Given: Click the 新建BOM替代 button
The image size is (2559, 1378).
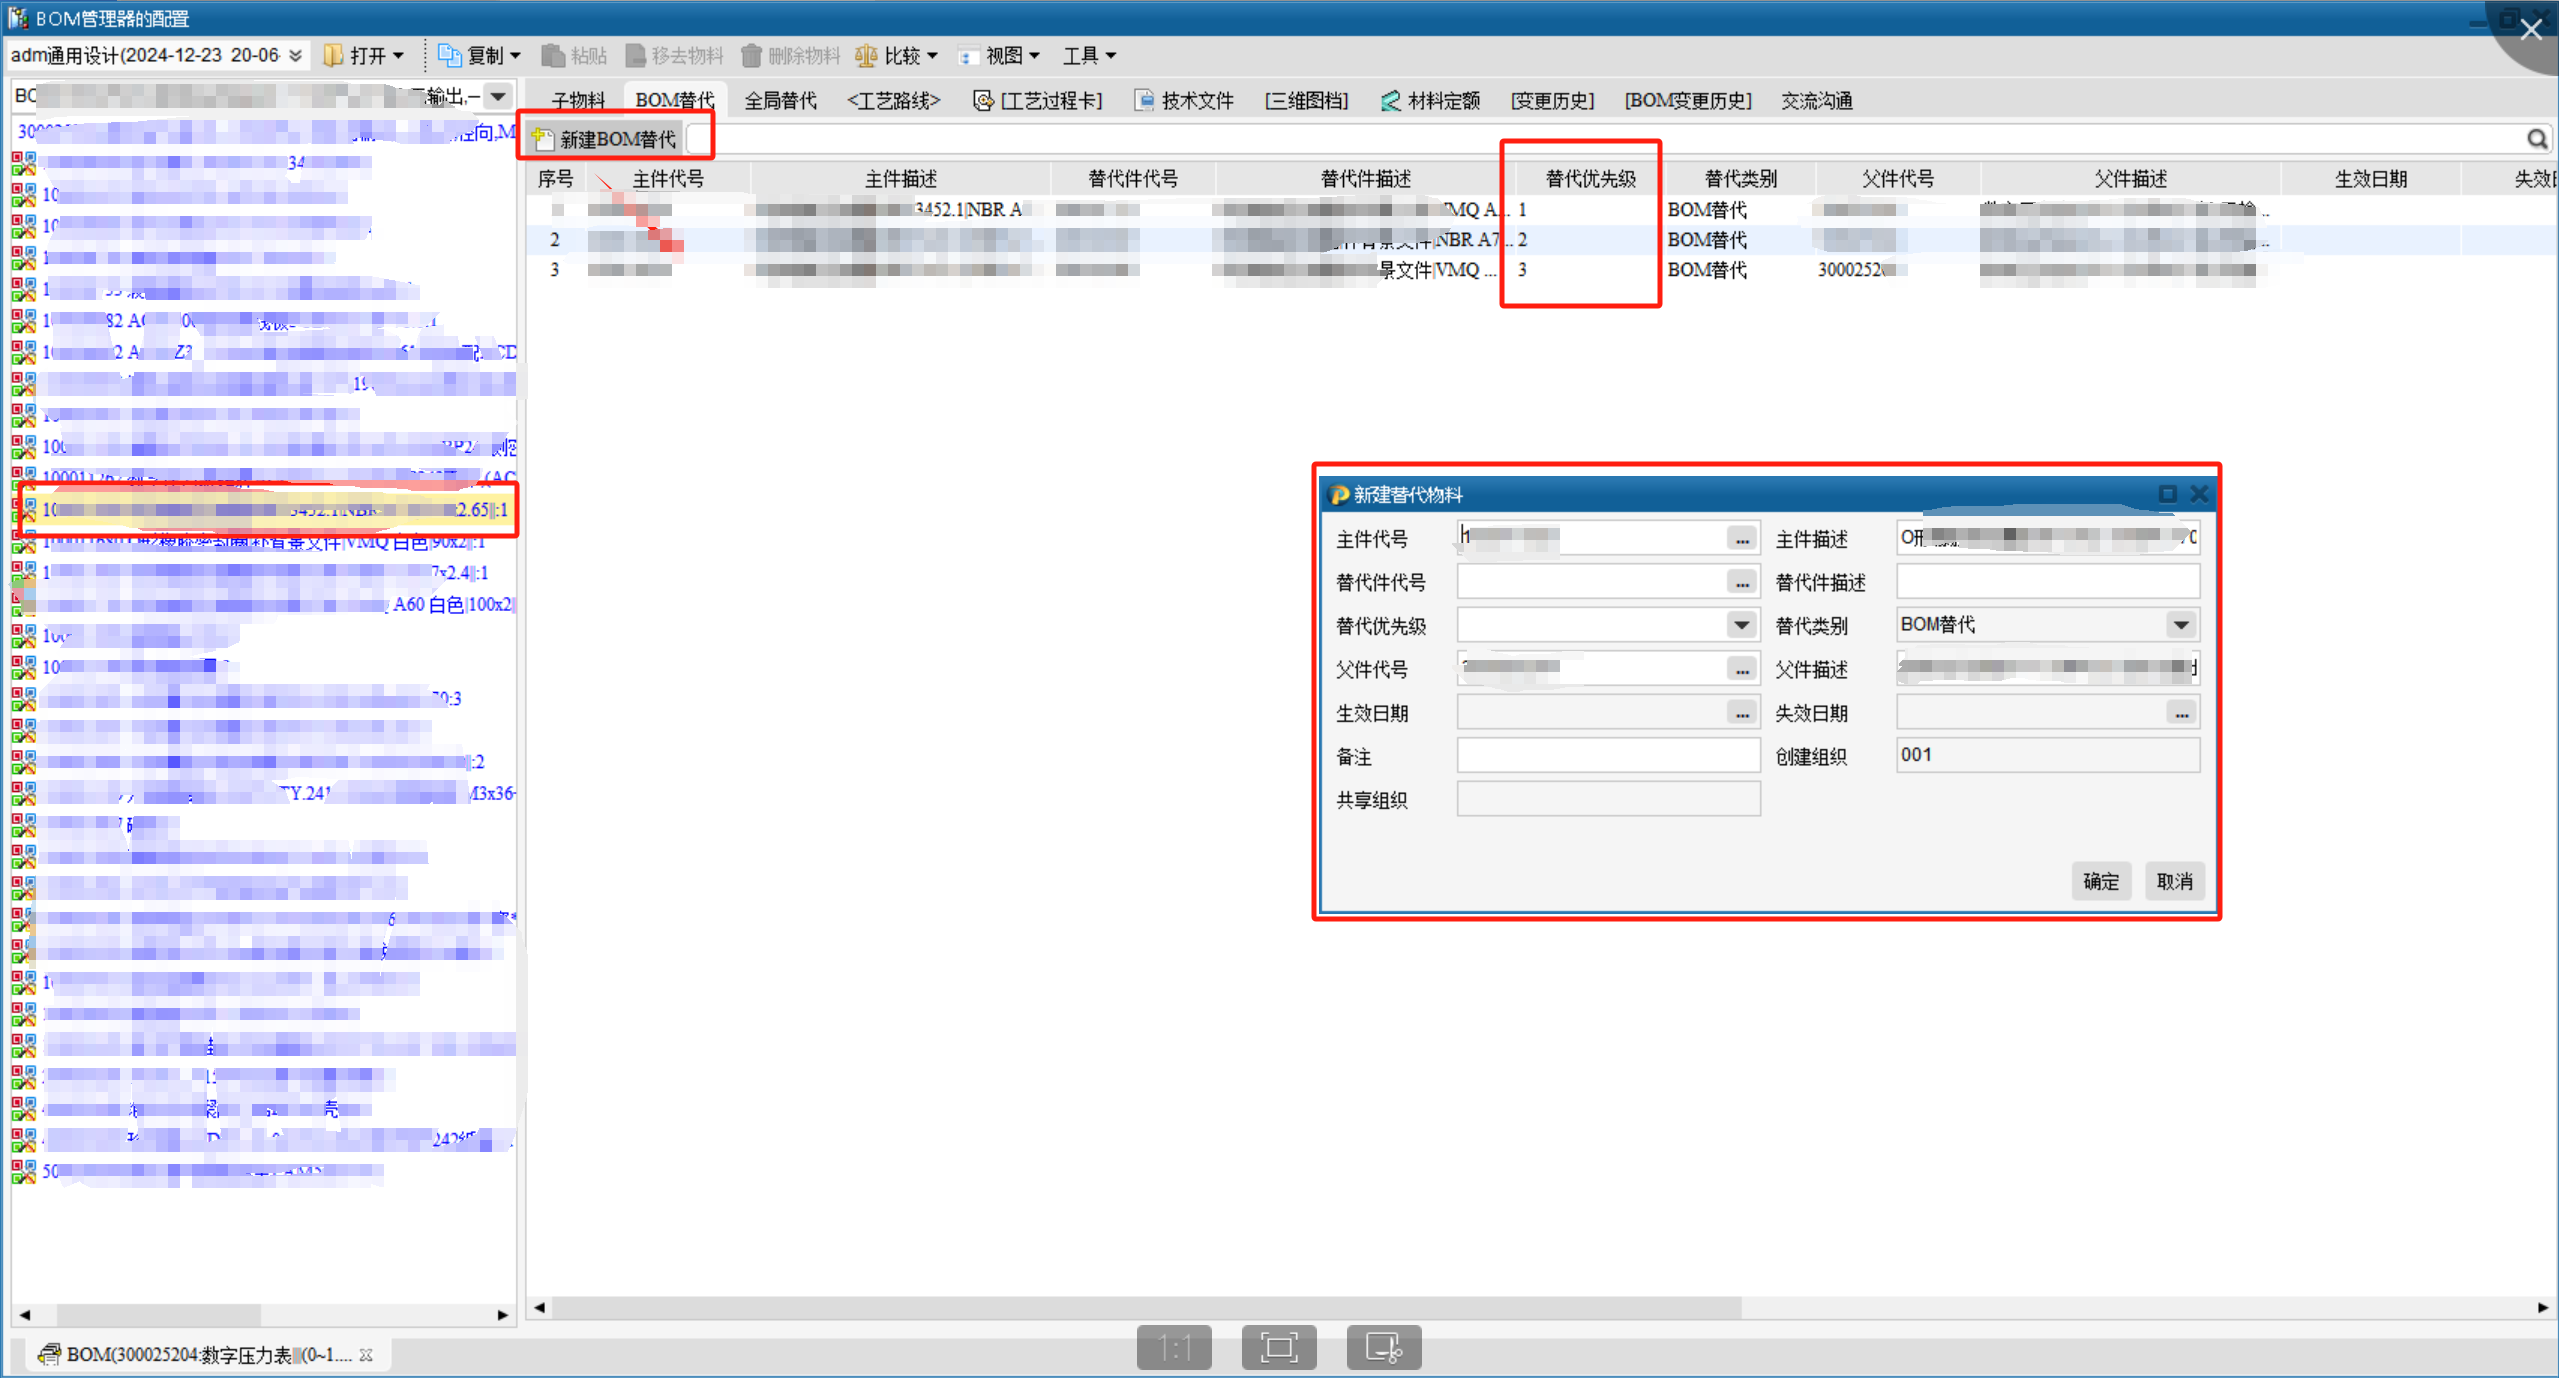Looking at the screenshot, I should [606, 139].
